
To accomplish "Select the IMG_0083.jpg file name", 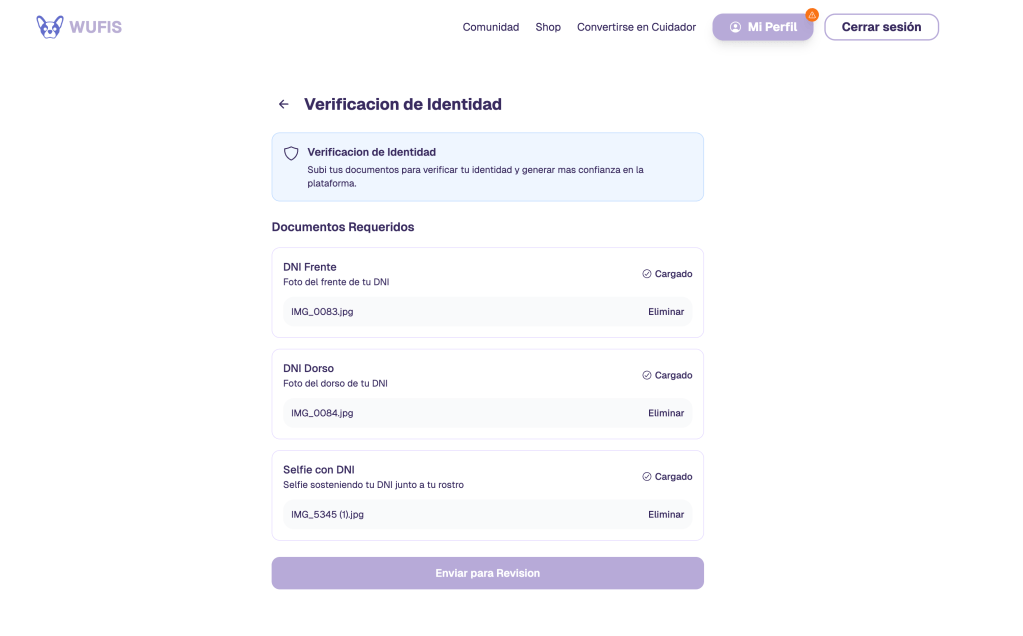I will [x=322, y=312].
